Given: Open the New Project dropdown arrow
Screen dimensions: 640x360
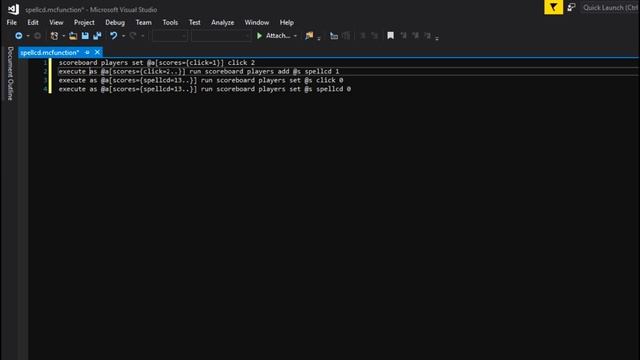Looking at the screenshot, I should click(63, 36).
